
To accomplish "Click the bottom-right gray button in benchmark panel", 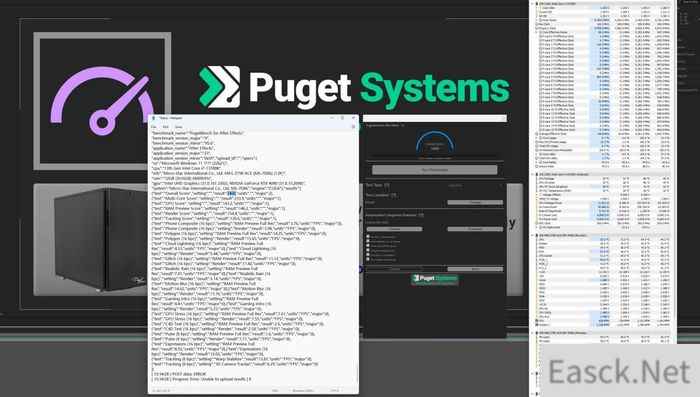I will (x=475, y=269).
